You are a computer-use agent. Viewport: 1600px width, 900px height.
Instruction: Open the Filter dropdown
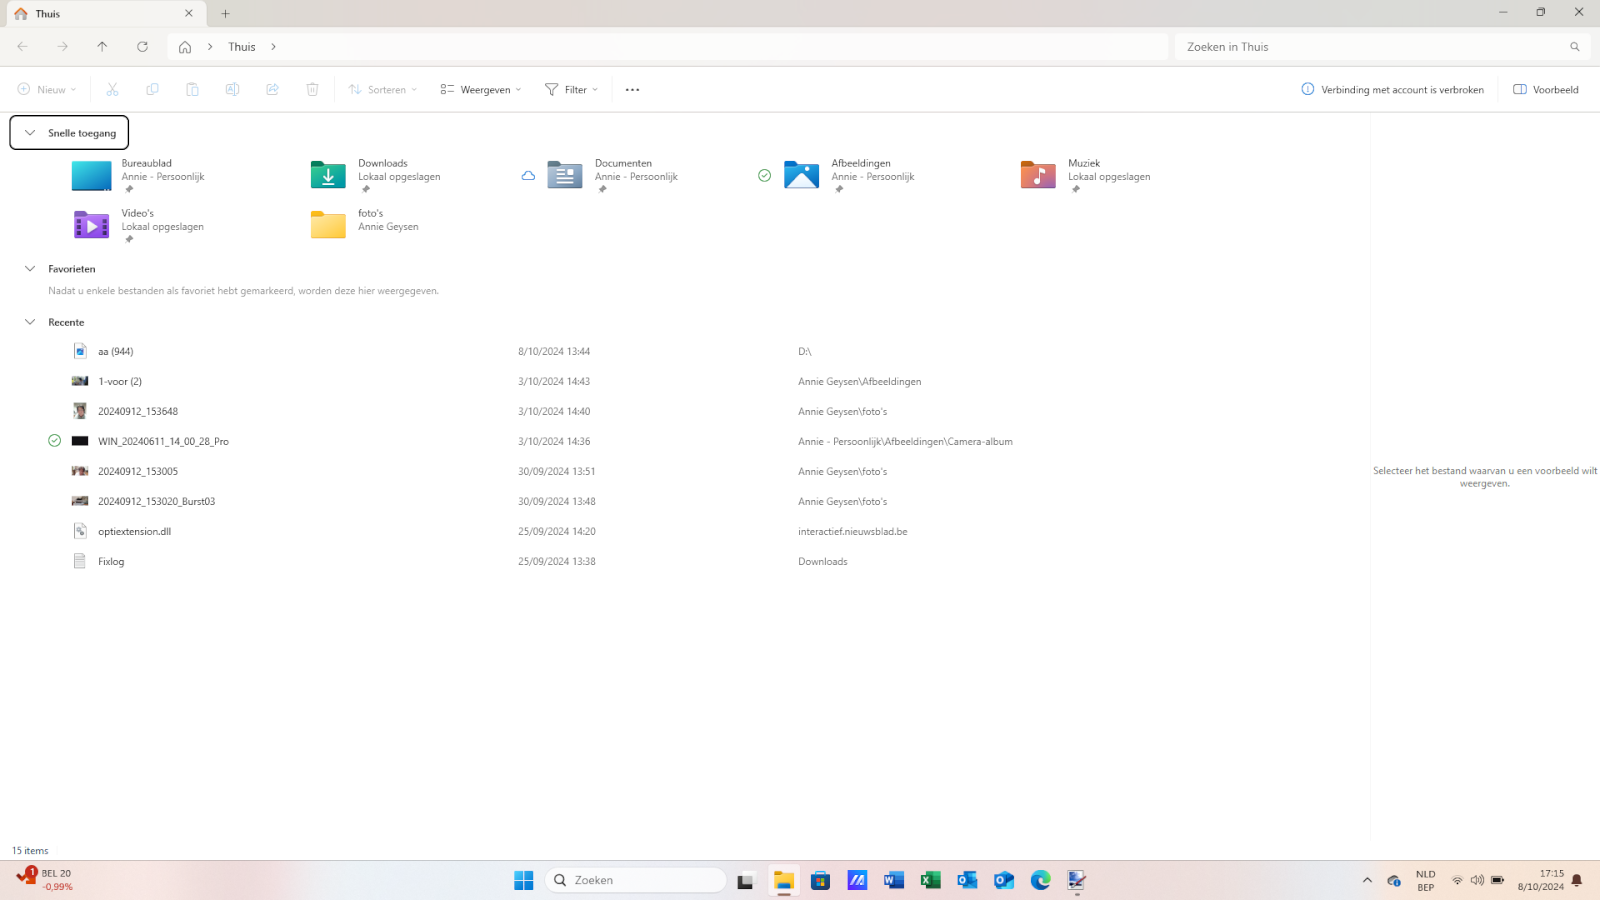point(571,90)
